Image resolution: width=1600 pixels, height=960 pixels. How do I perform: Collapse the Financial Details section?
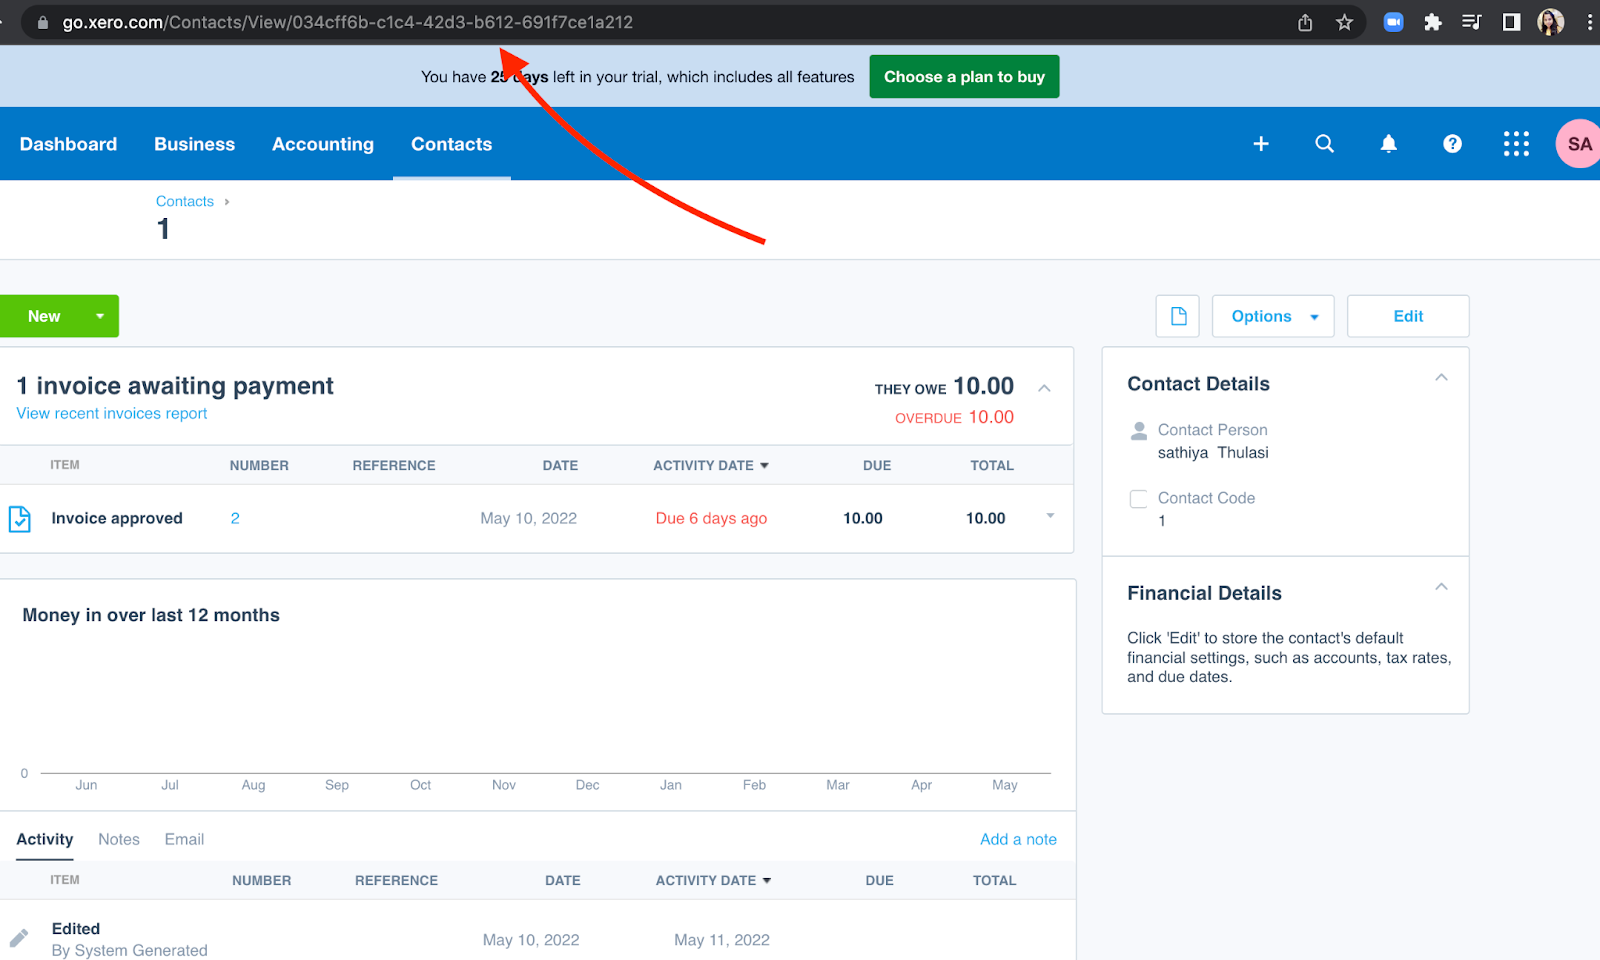1441,587
